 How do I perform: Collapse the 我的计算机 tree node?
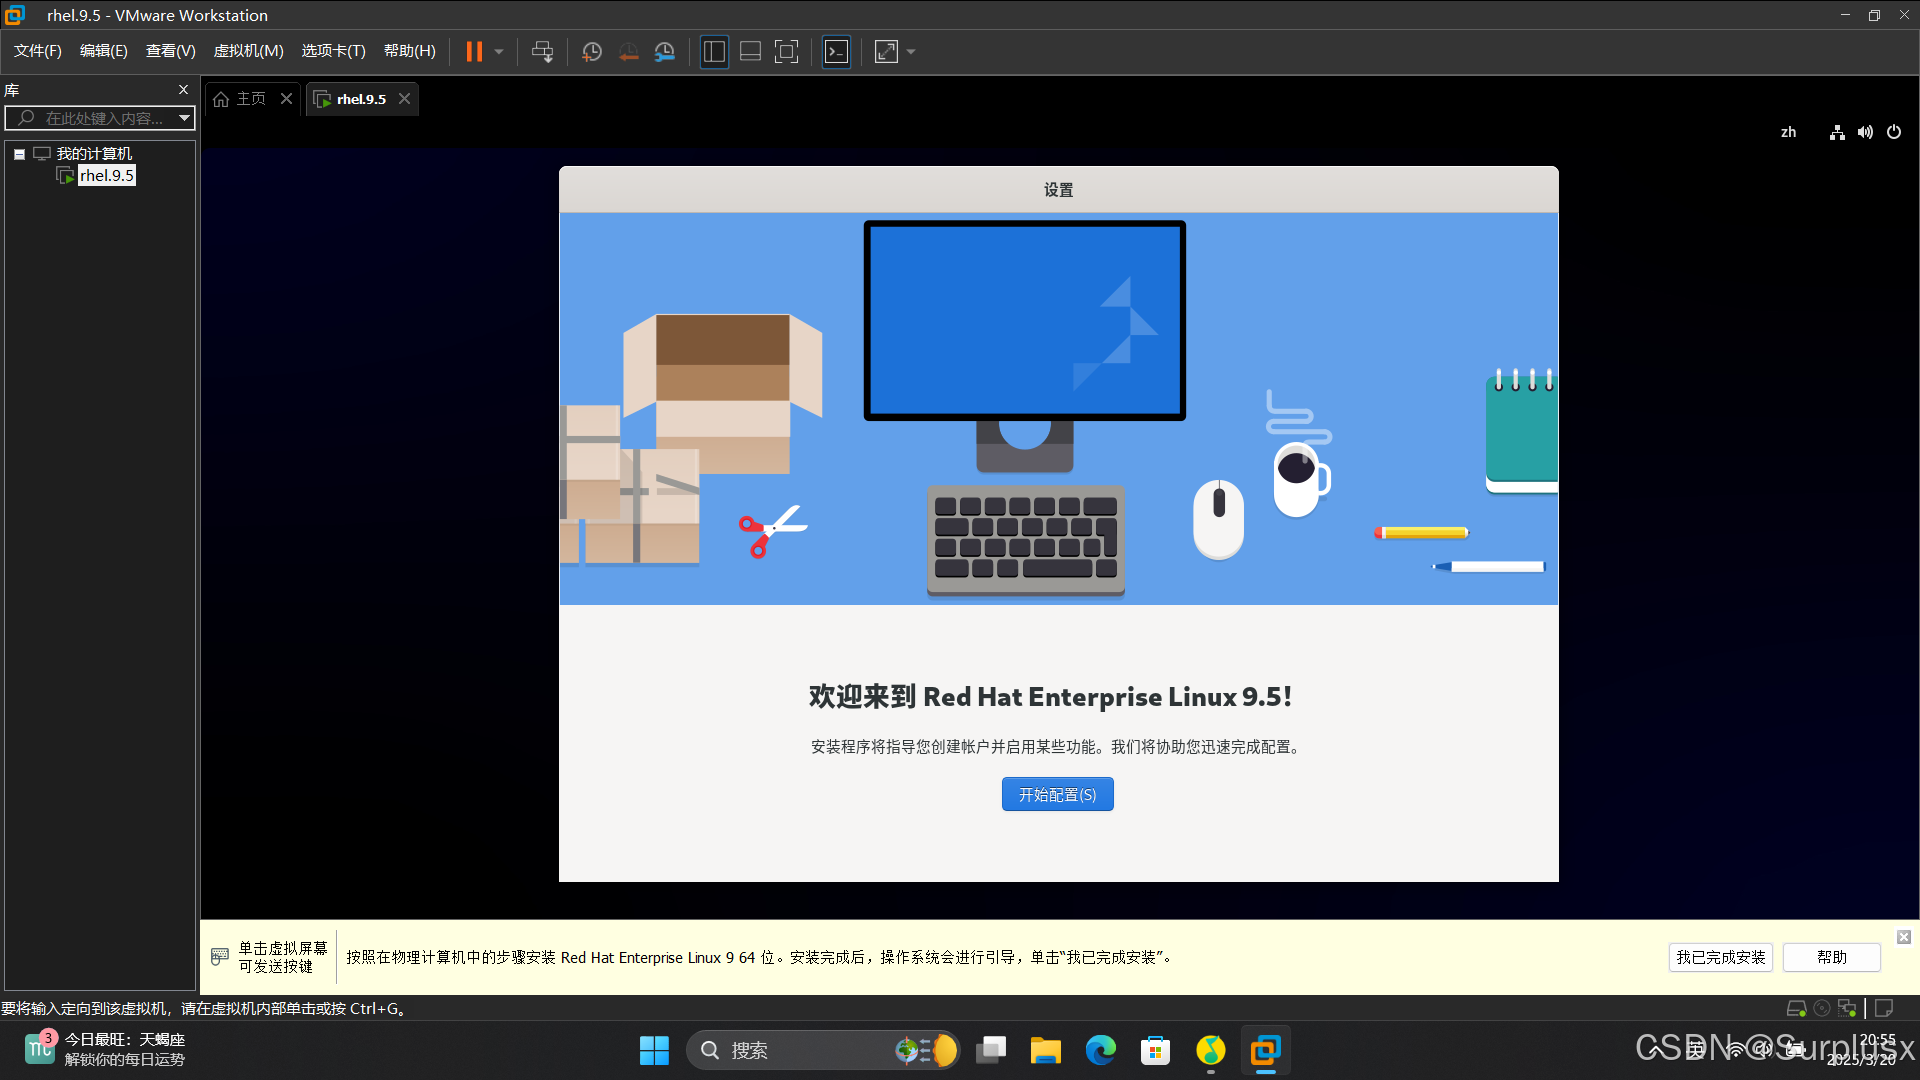[x=19, y=154]
